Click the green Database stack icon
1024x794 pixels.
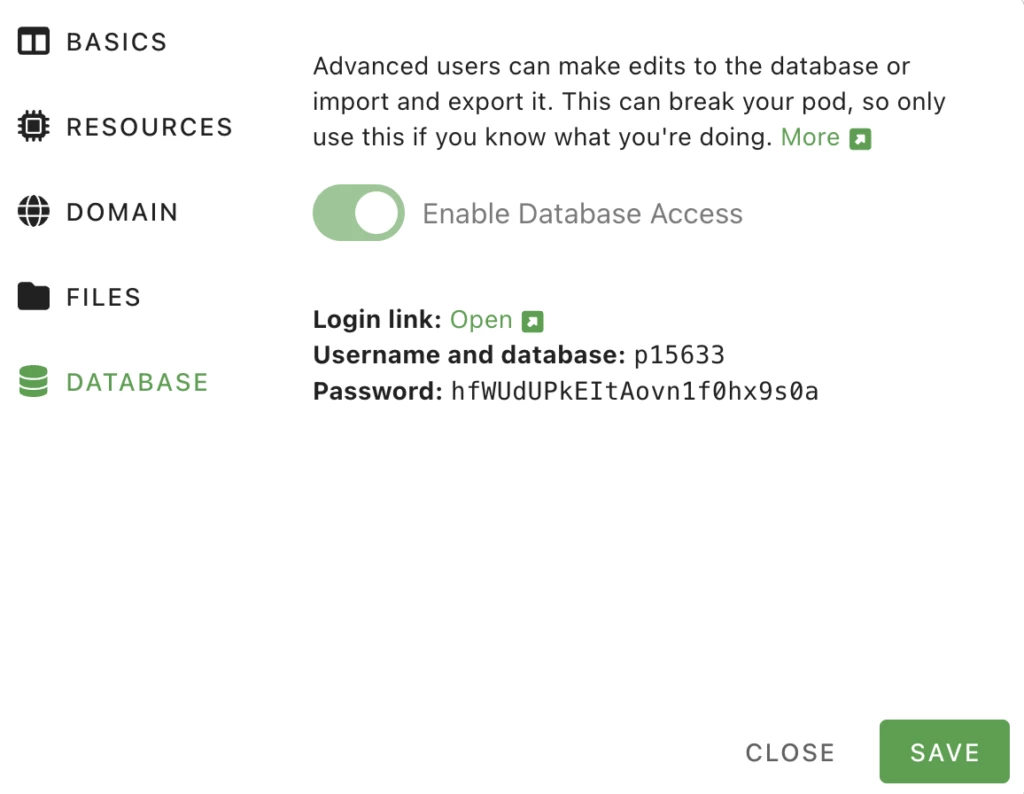[x=34, y=382]
